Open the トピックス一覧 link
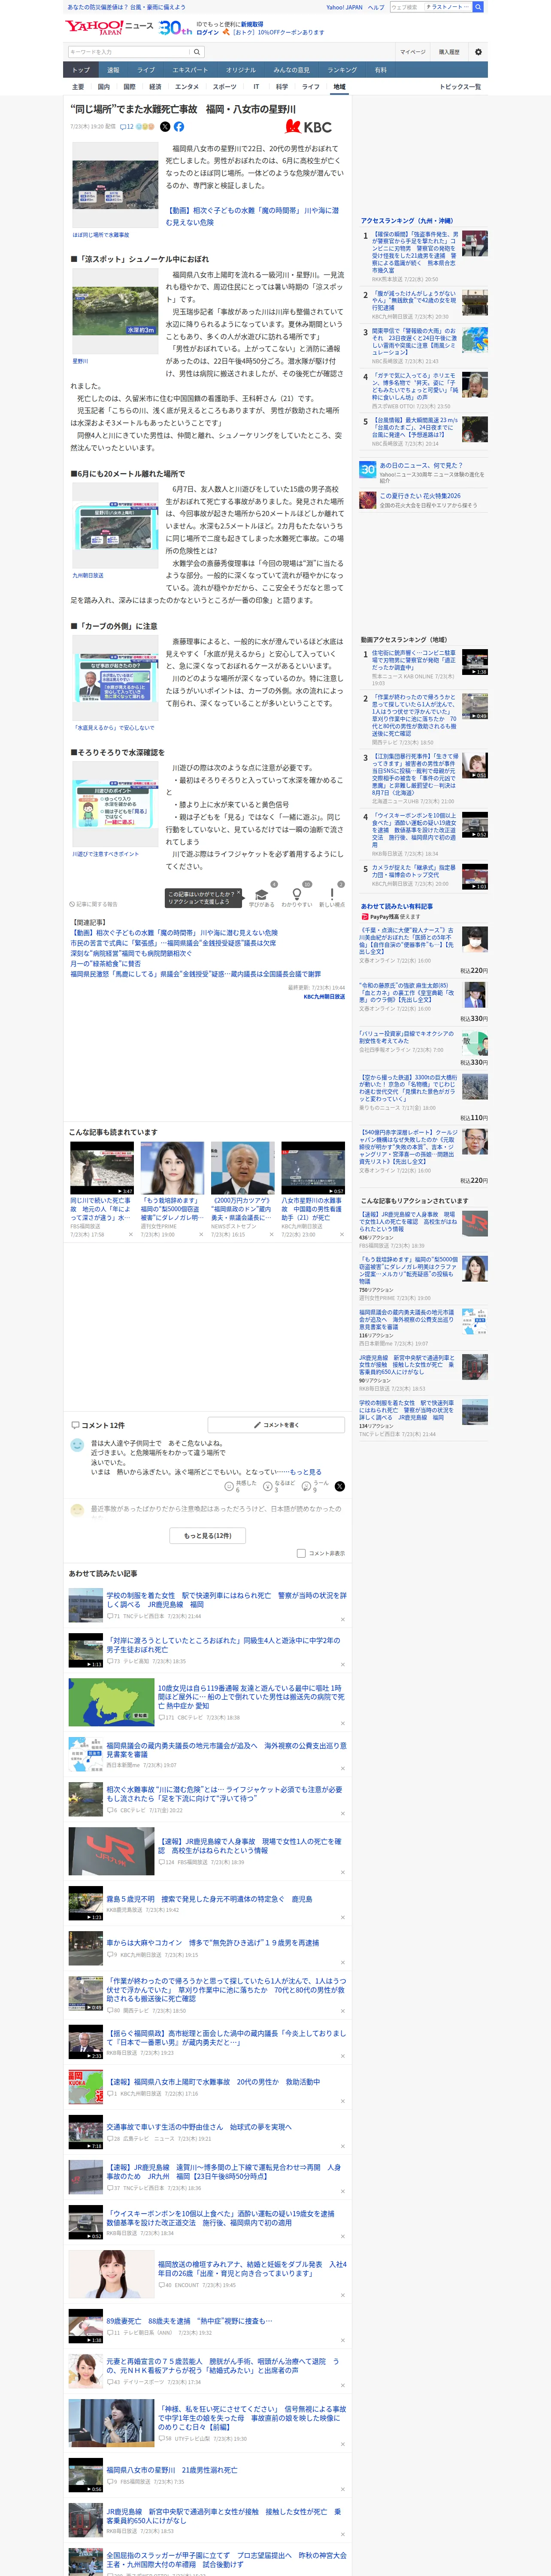Image resolution: width=551 pixels, height=2576 pixels. pyautogui.click(x=460, y=87)
